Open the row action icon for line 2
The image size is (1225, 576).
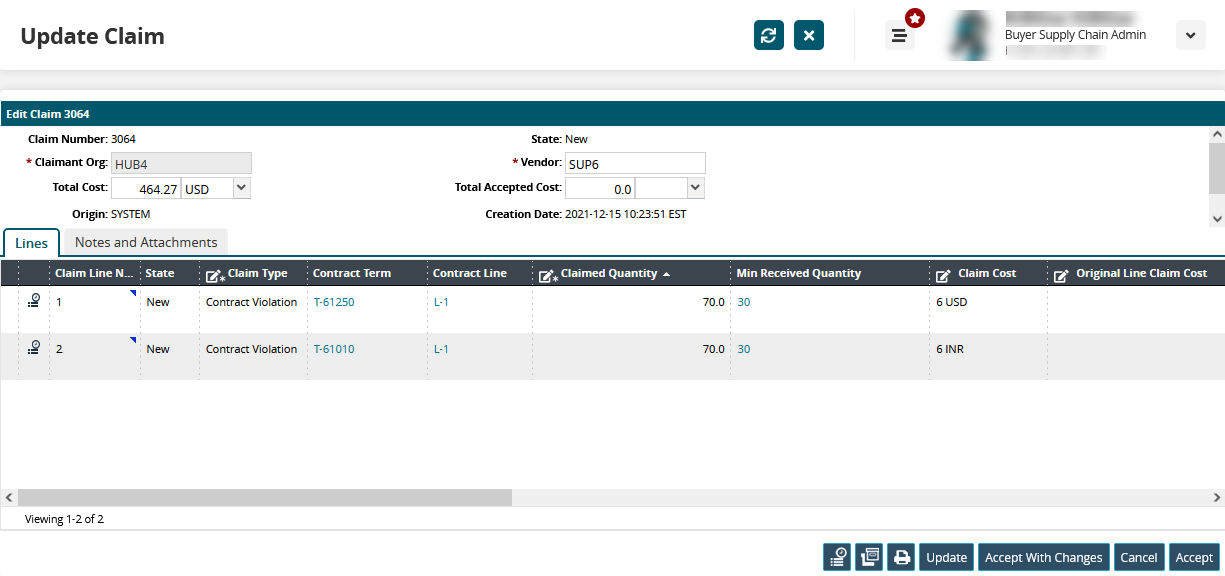click(x=34, y=347)
